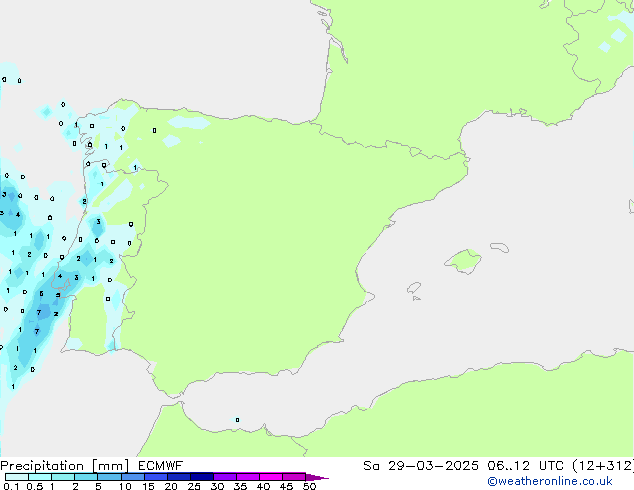This screenshot has height=490, width=634.
Task: Select the 45–50 mm legend swatch
Action: pyautogui.click(x=294, y=477)
